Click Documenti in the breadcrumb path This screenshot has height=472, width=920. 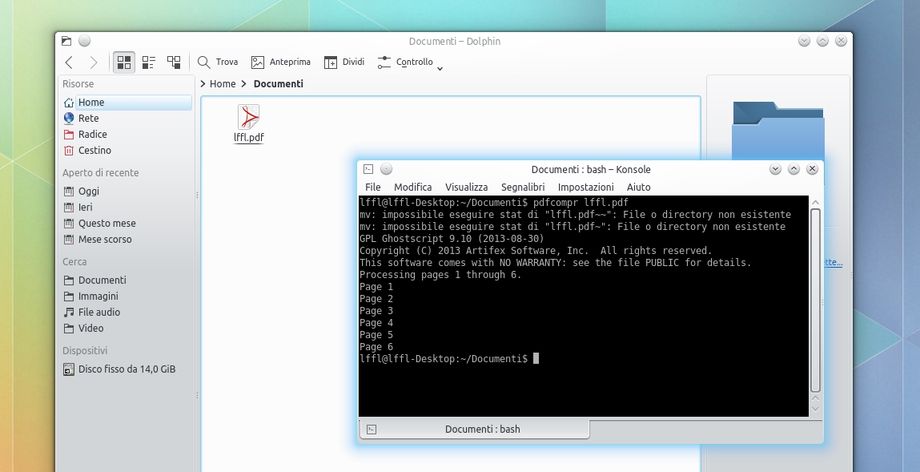[278, 84]
